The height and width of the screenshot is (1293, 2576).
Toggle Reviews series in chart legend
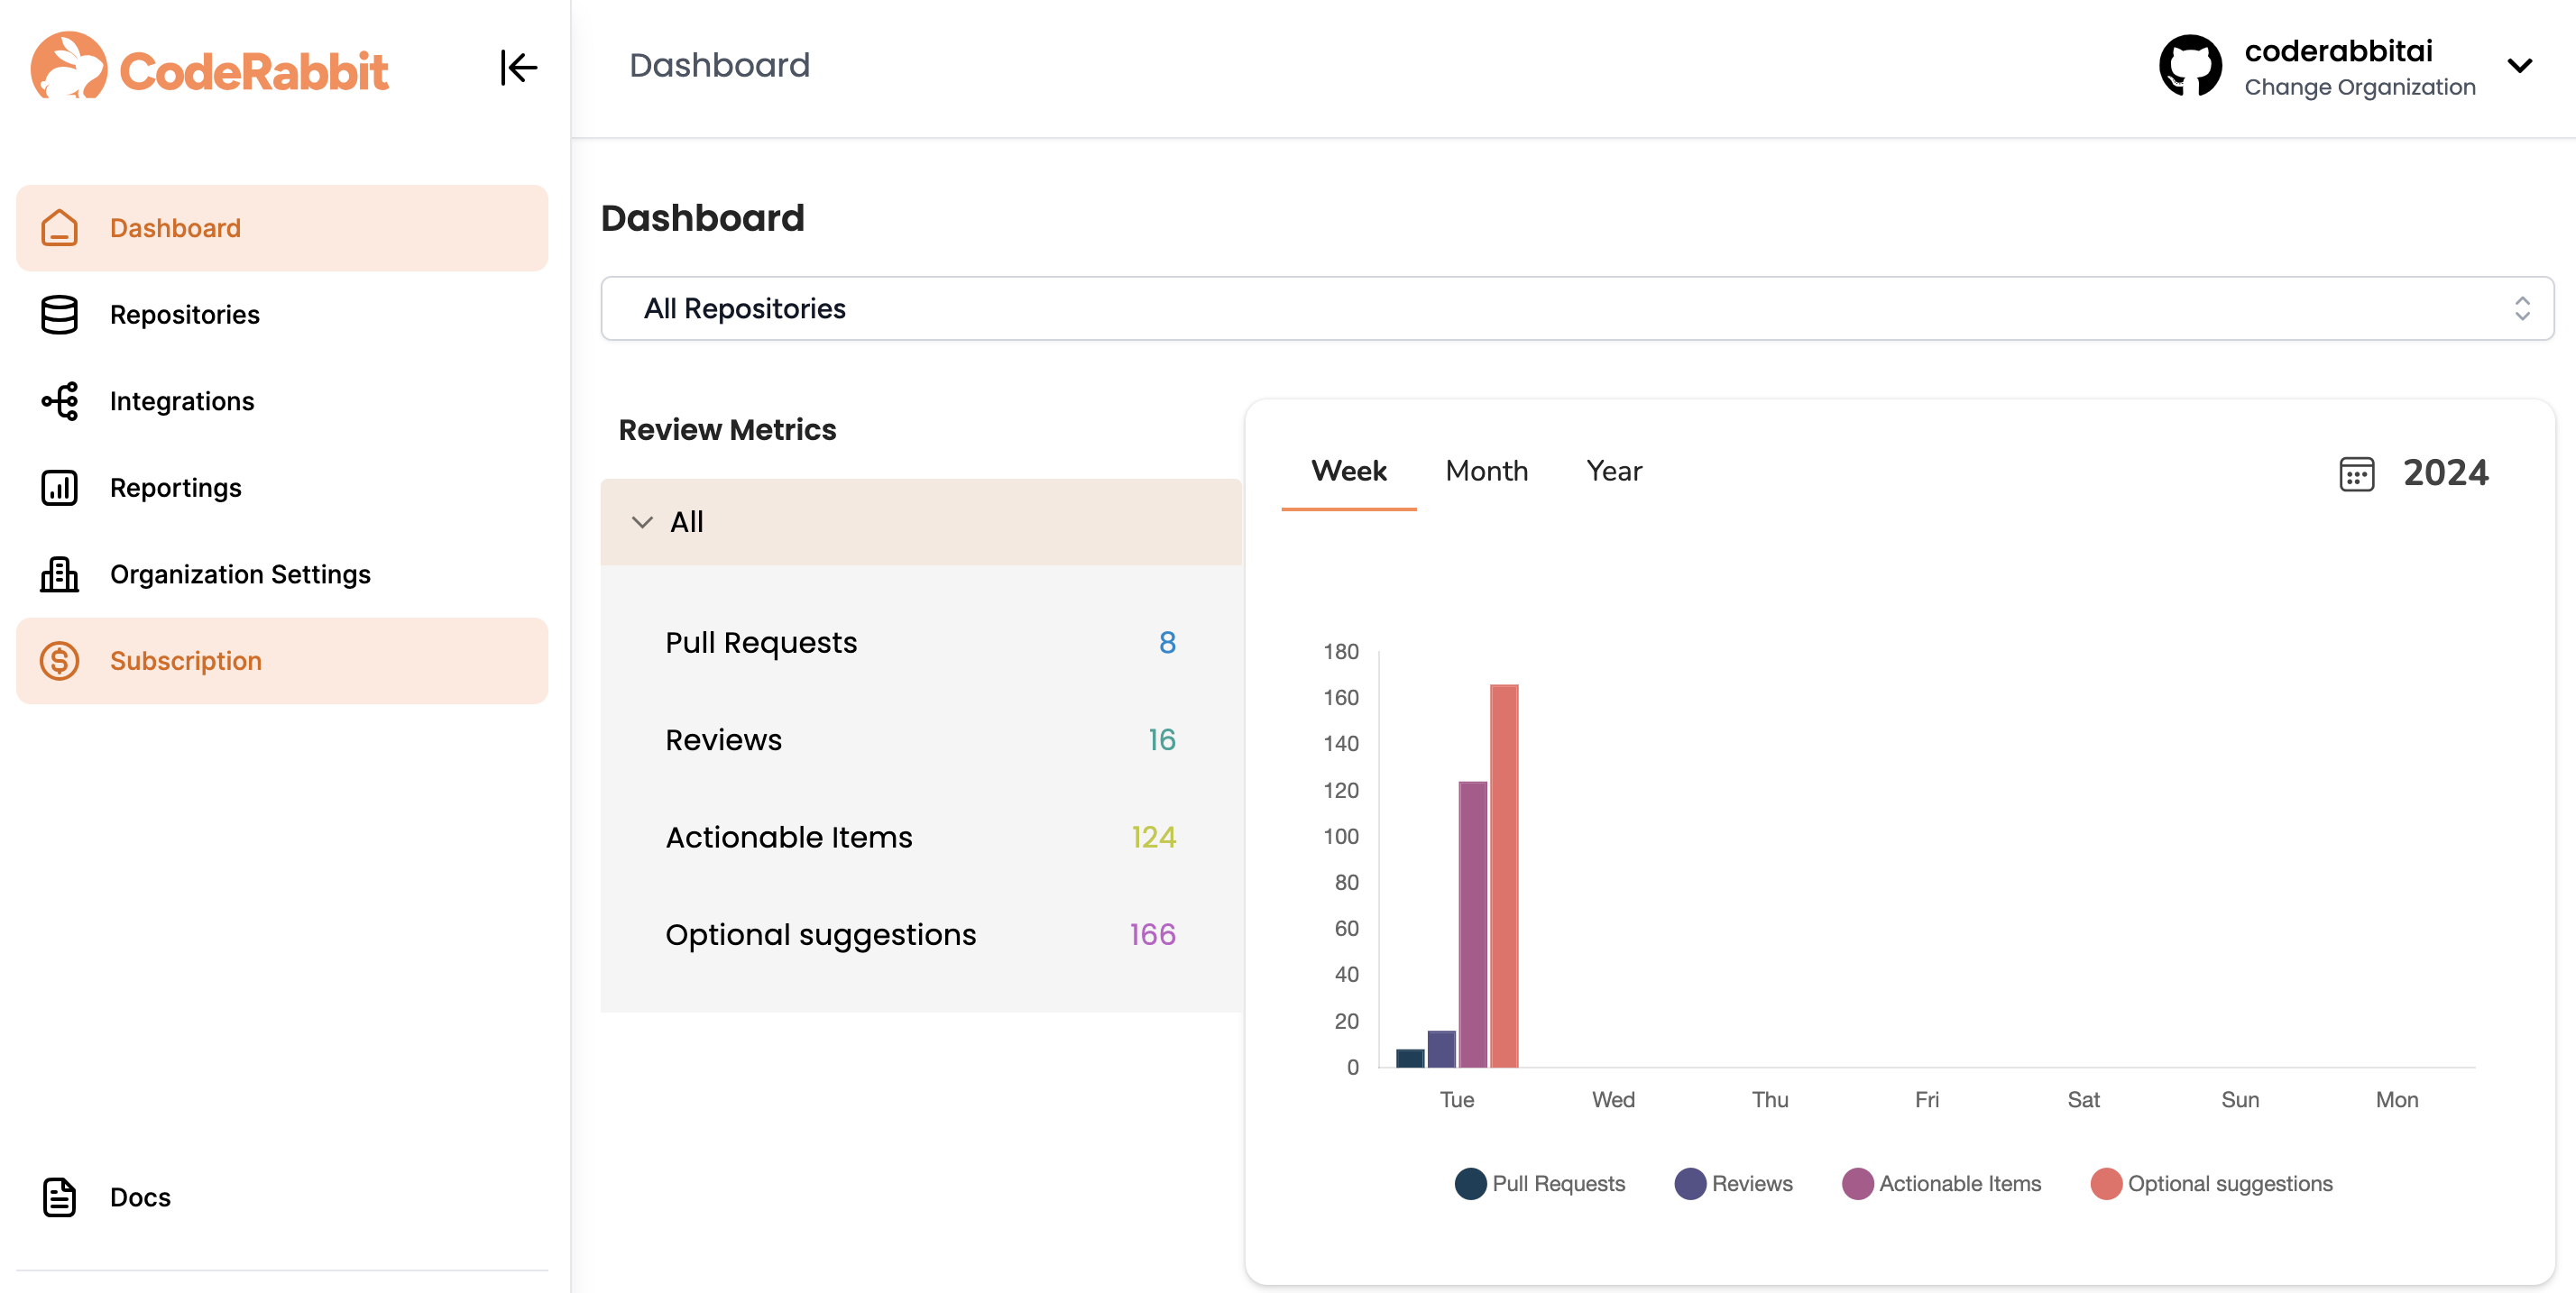(1690, 1183)
